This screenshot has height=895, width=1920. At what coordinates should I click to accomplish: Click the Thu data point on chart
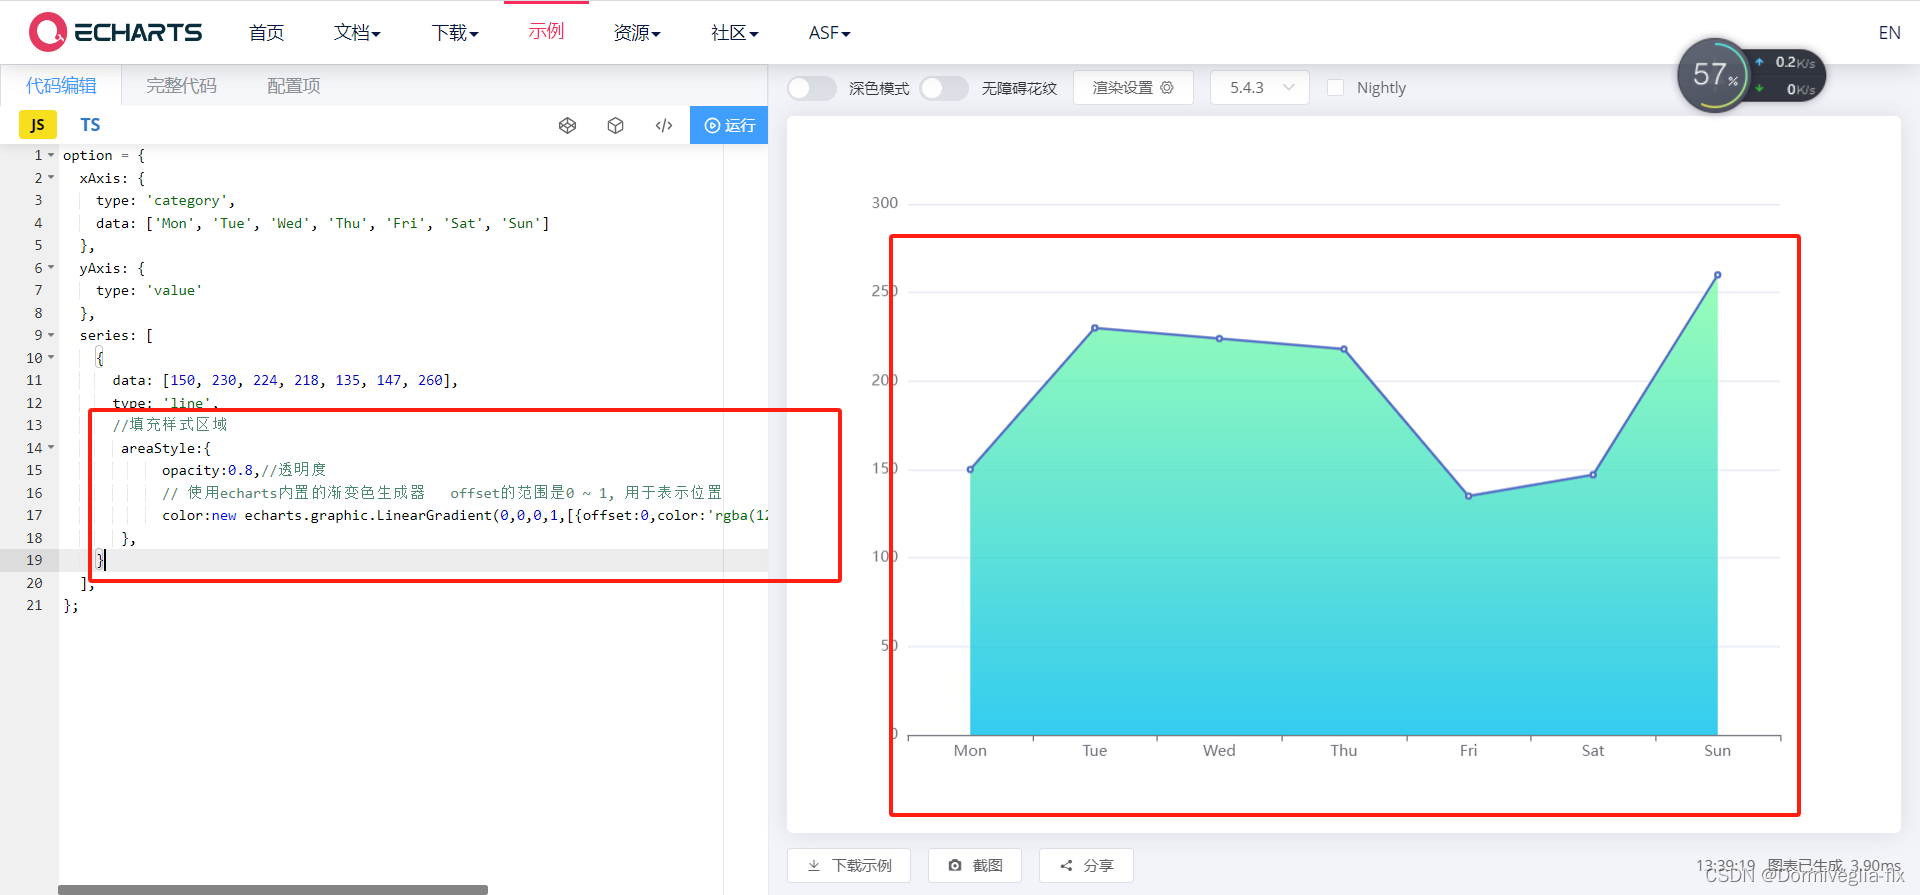(1344, 349)
